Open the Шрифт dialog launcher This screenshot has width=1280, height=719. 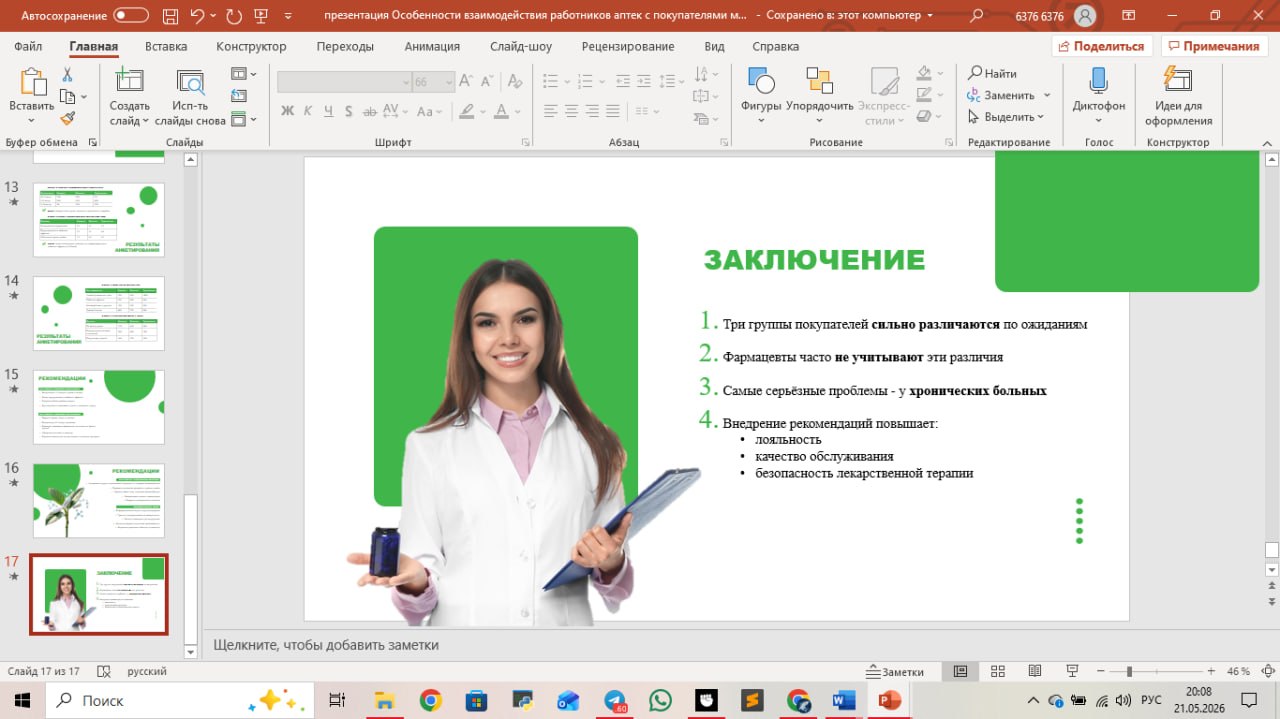click(x=526, y=143)
